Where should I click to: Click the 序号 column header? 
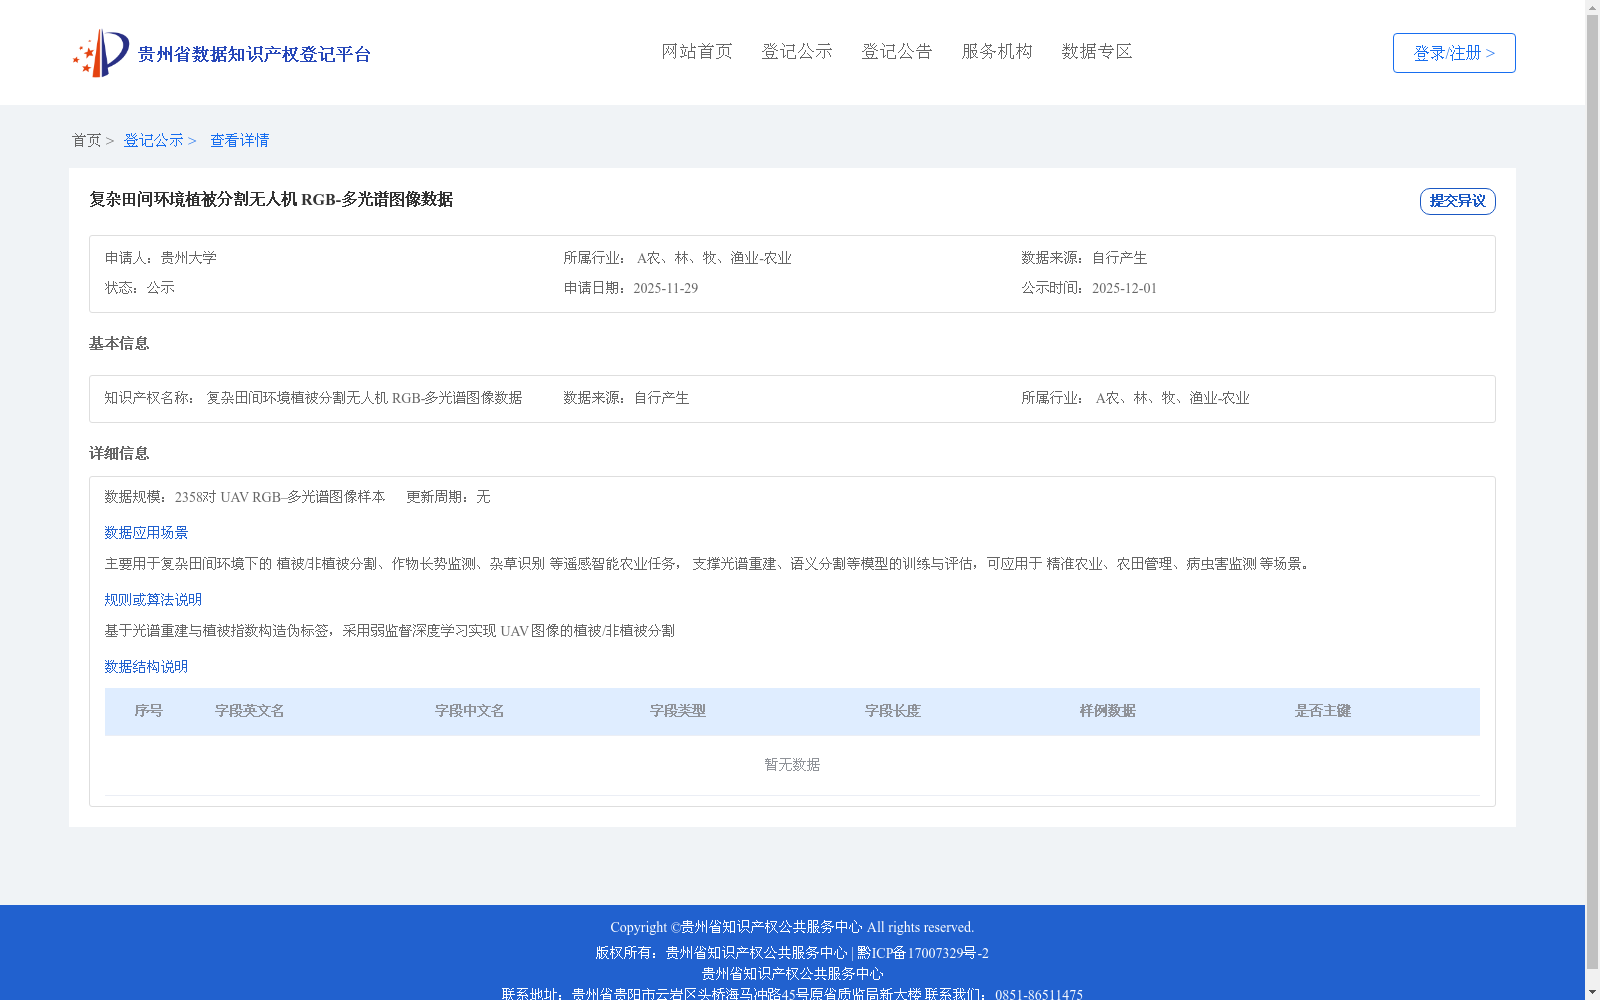coord(148,711)
